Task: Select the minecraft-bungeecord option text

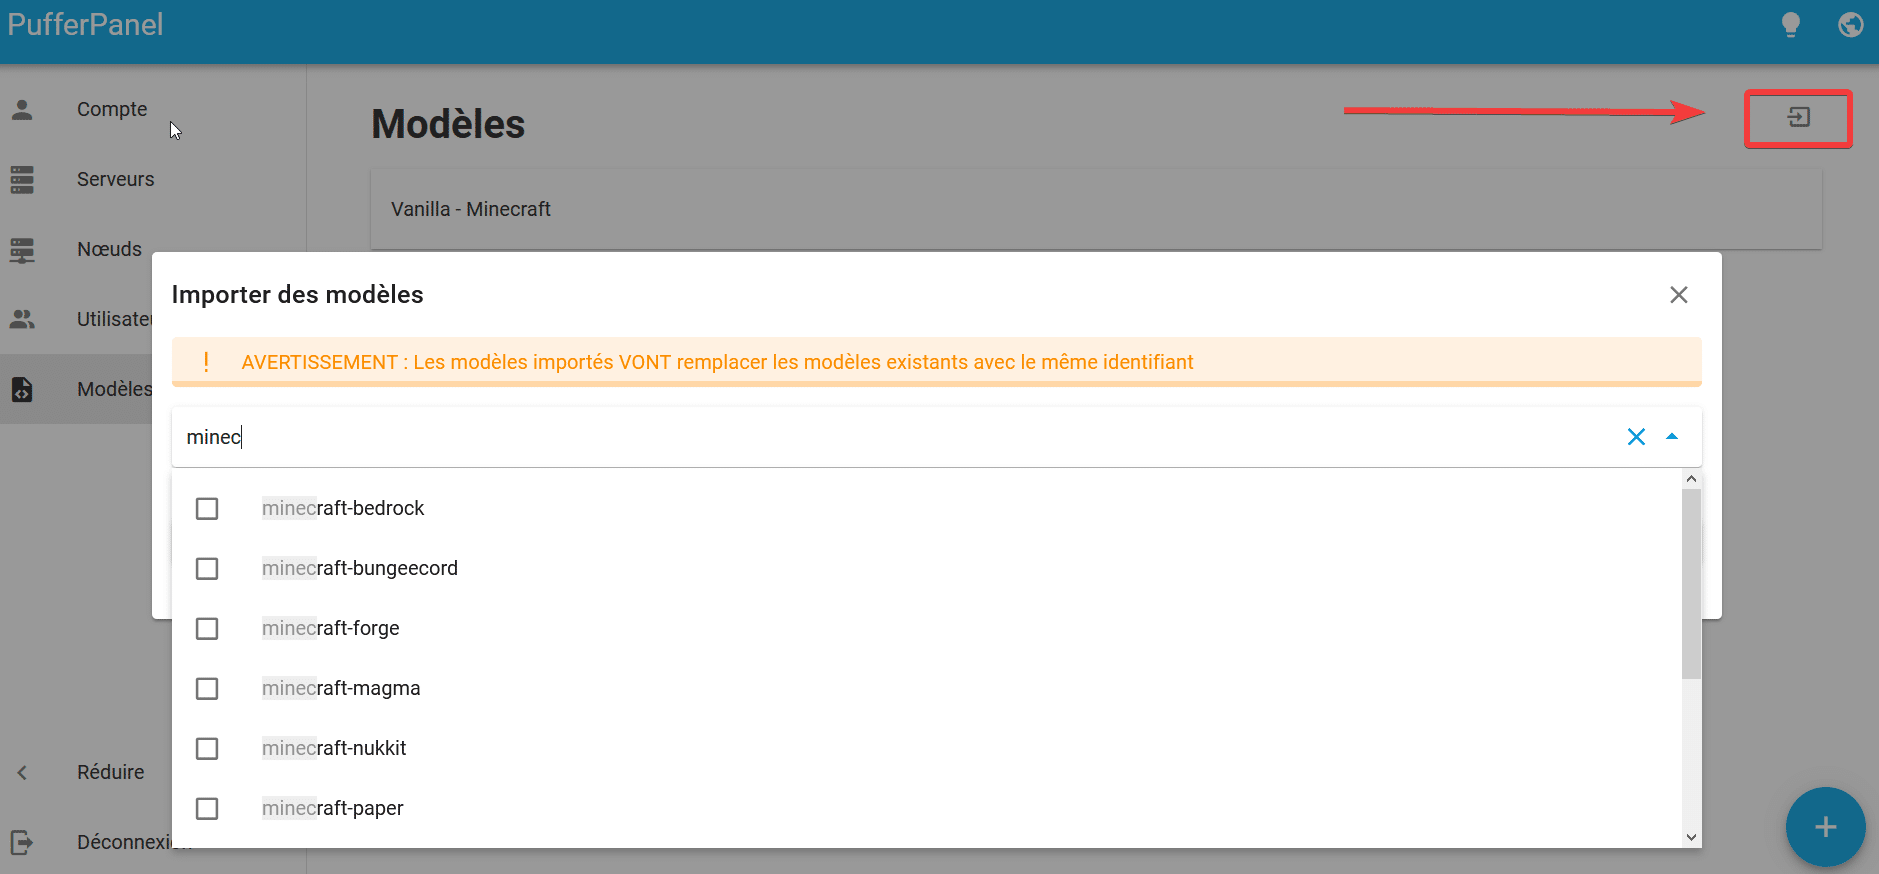Action: 360,569
